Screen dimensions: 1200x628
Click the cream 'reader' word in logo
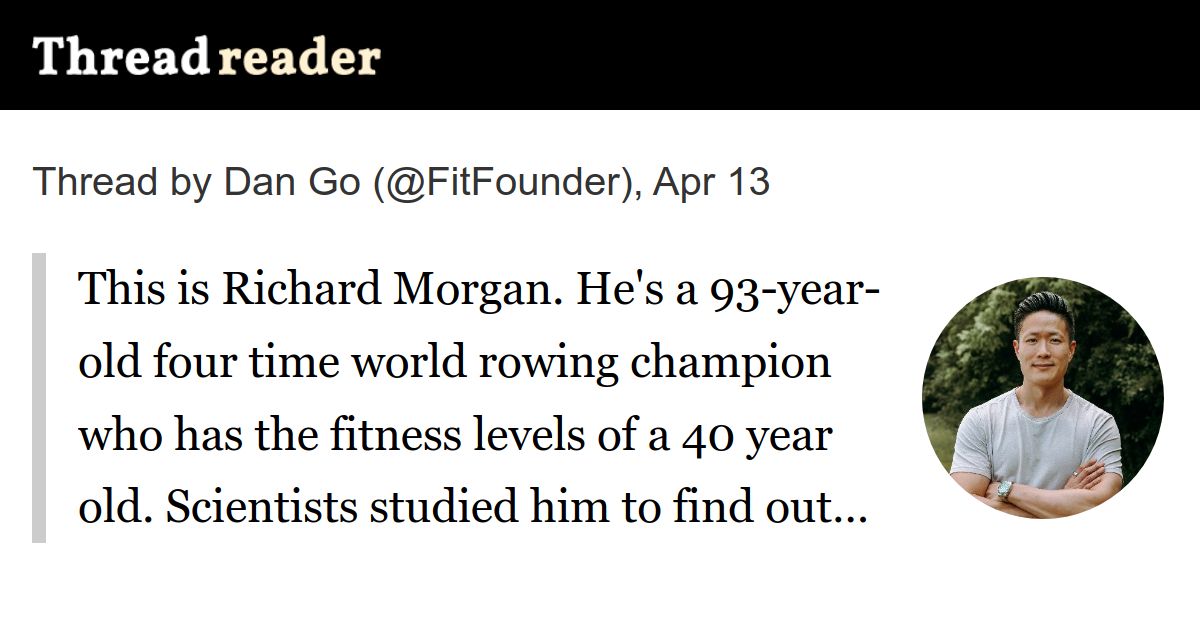tap(299, 58)
